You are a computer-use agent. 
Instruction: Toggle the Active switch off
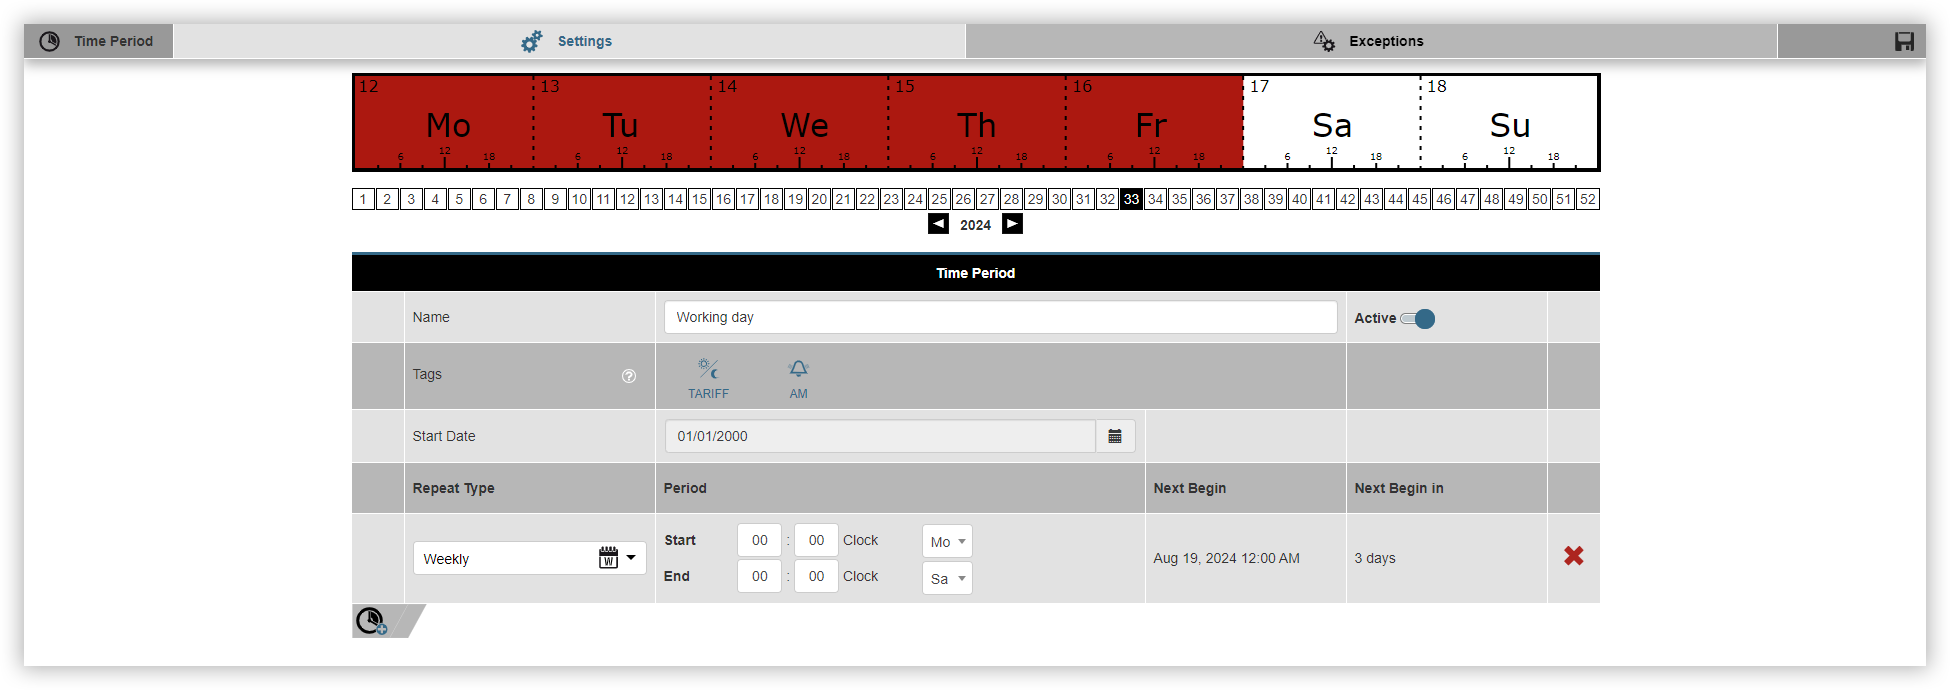[x=1418, y=319]
